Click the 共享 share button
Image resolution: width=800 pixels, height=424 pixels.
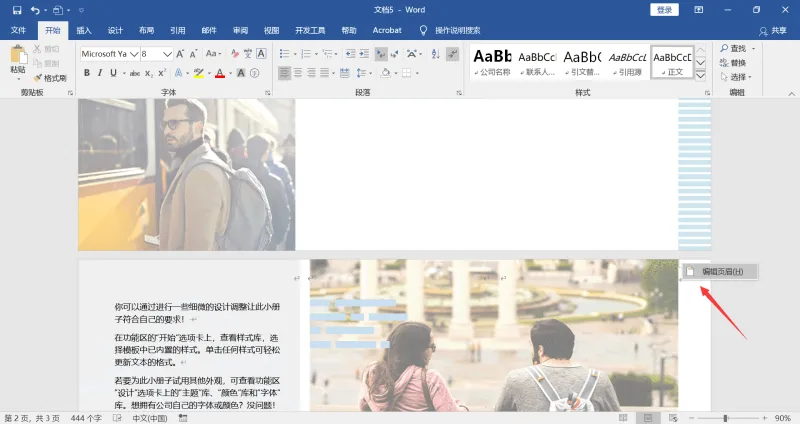point(773,31)
